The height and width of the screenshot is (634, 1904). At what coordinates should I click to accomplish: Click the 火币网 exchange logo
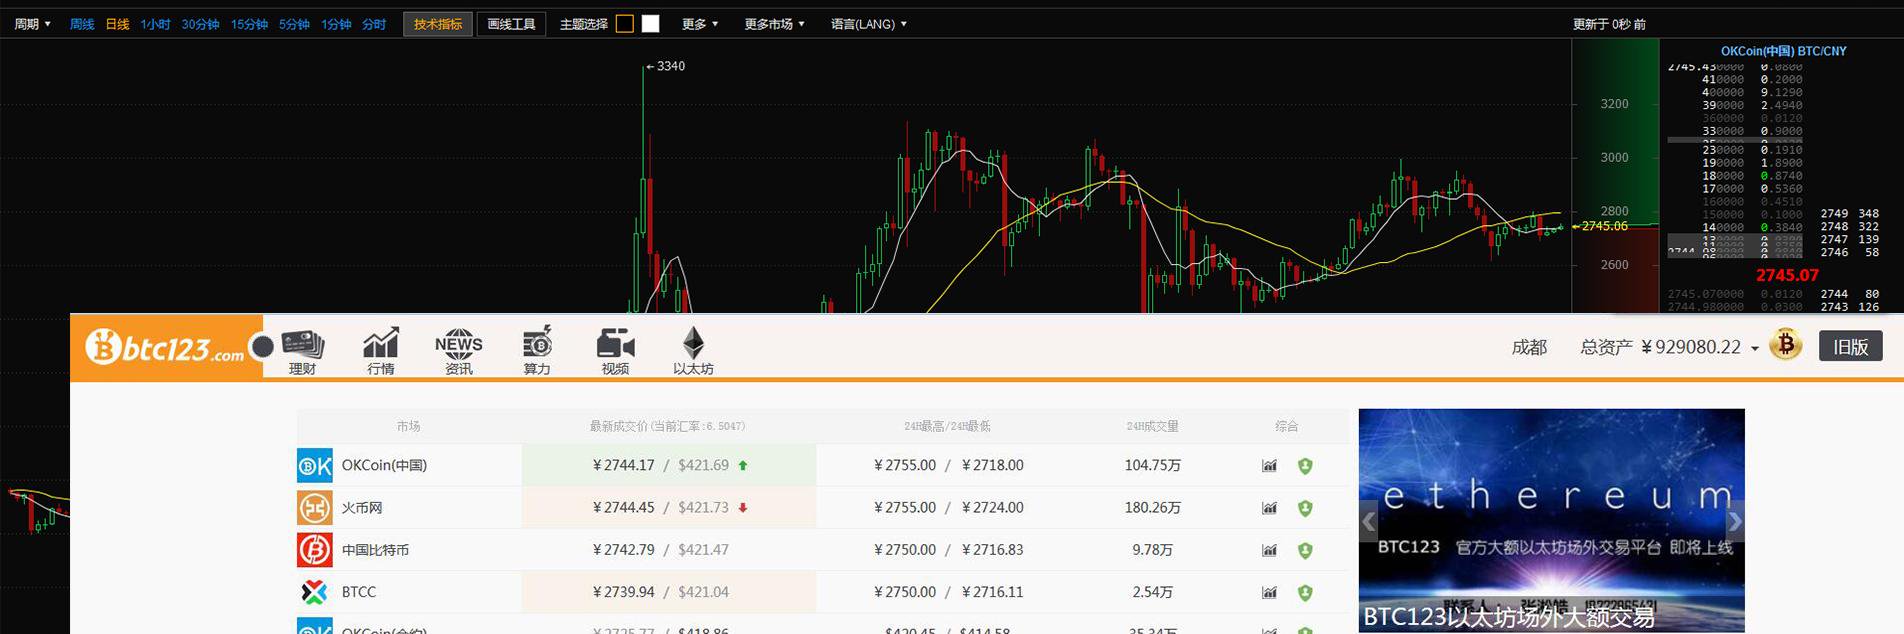[314, 508]
